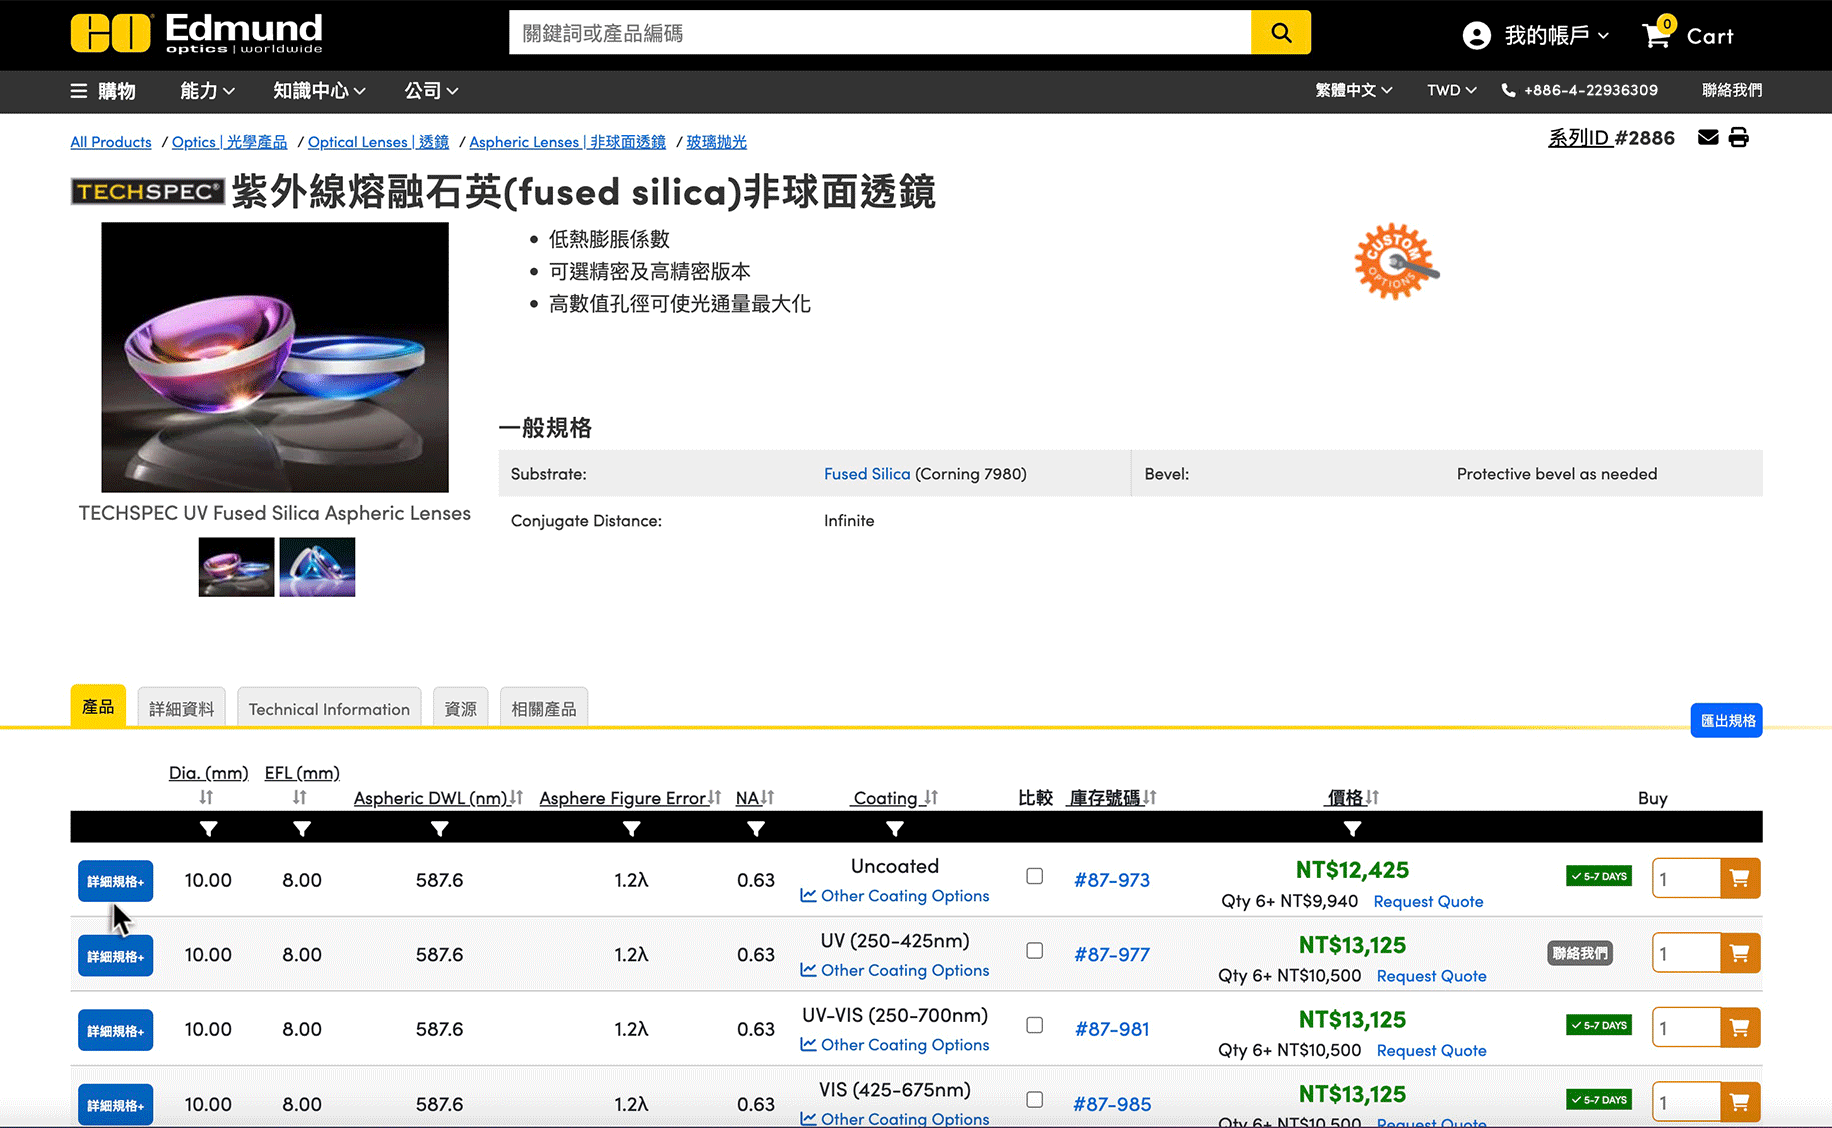Open the 繁體中文 language selector
The image size is (1832, 1128).
1353,90
